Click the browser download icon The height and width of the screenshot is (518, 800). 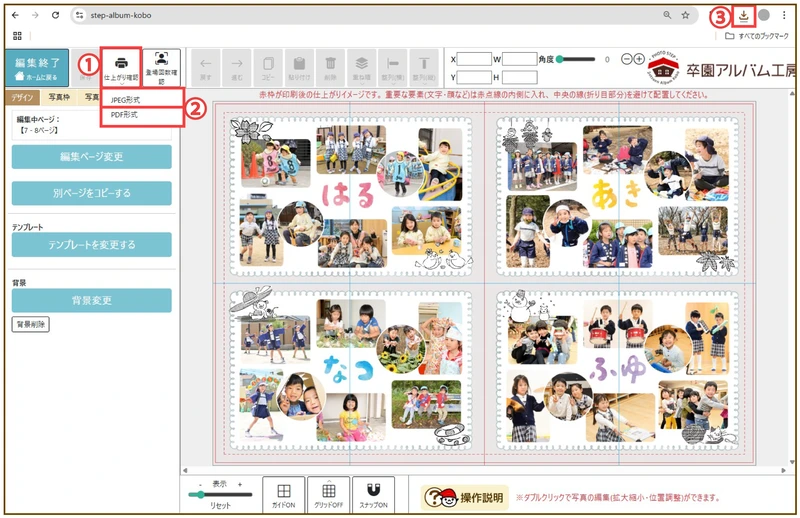744,16
